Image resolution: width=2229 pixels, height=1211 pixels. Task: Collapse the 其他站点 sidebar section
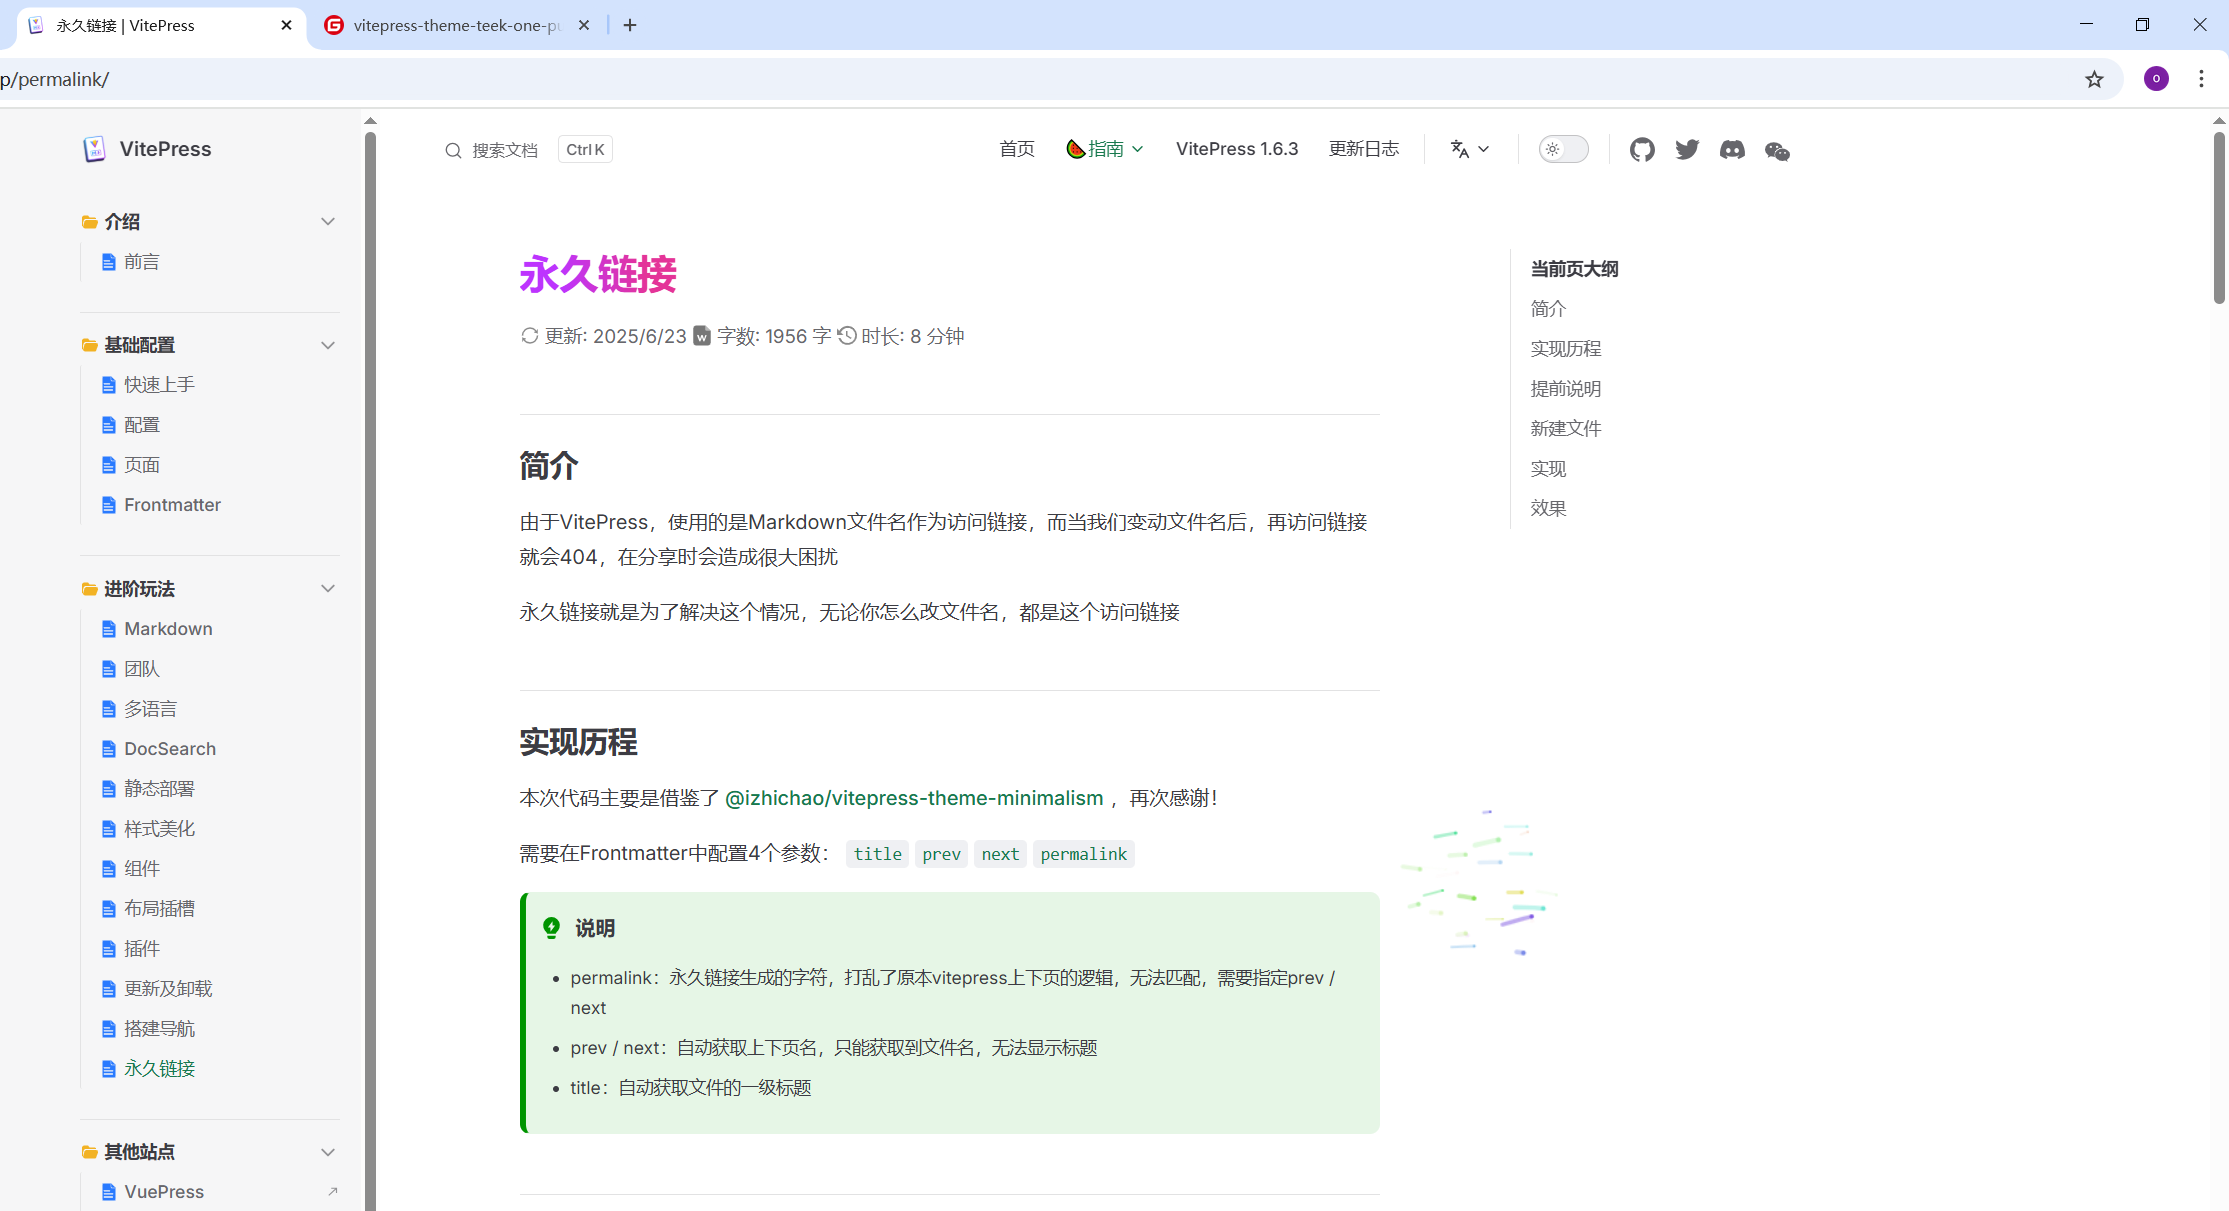(327, 1152)
